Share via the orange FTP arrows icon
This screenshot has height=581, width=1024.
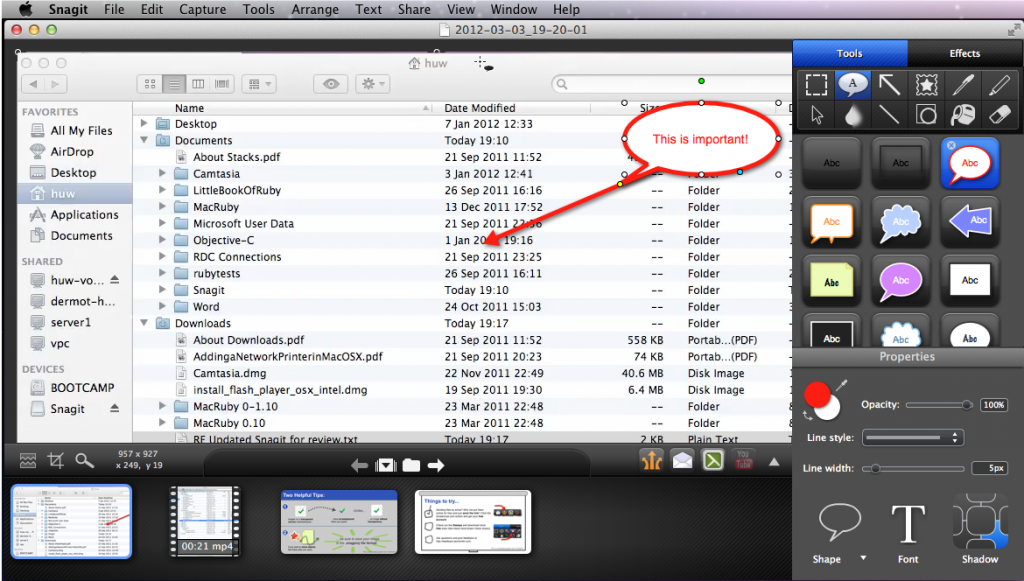click(651, 460)
